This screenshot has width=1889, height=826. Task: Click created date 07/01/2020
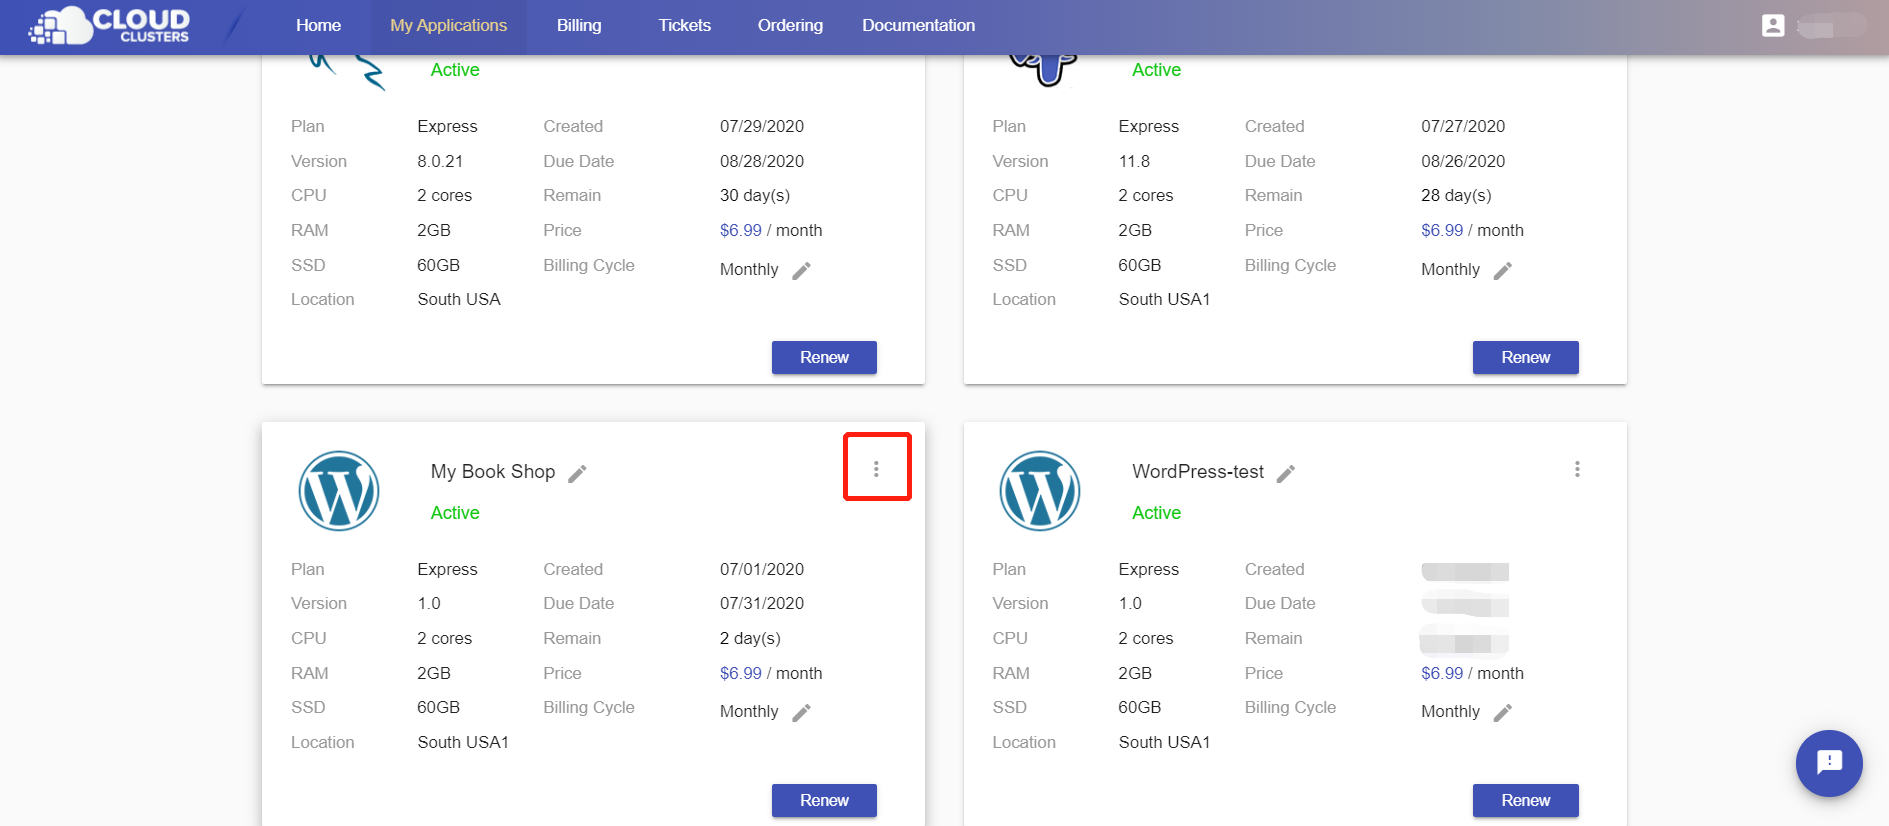pos(762,570)
